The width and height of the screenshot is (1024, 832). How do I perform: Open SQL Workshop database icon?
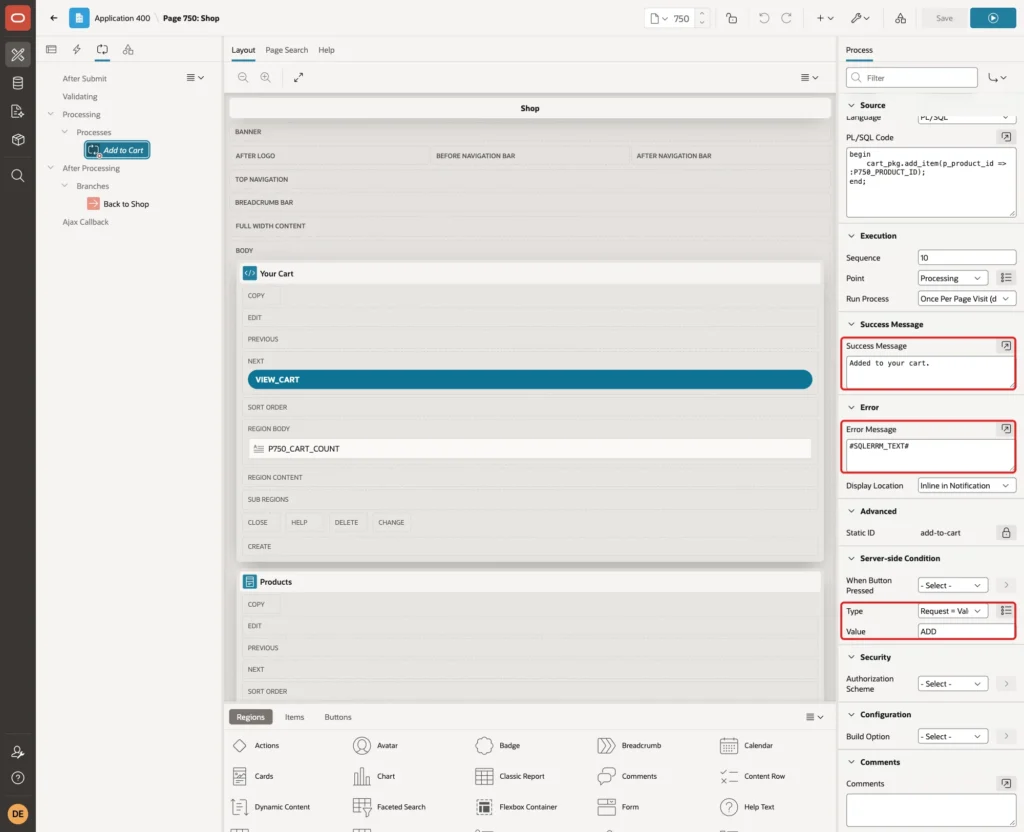point(18,83)
